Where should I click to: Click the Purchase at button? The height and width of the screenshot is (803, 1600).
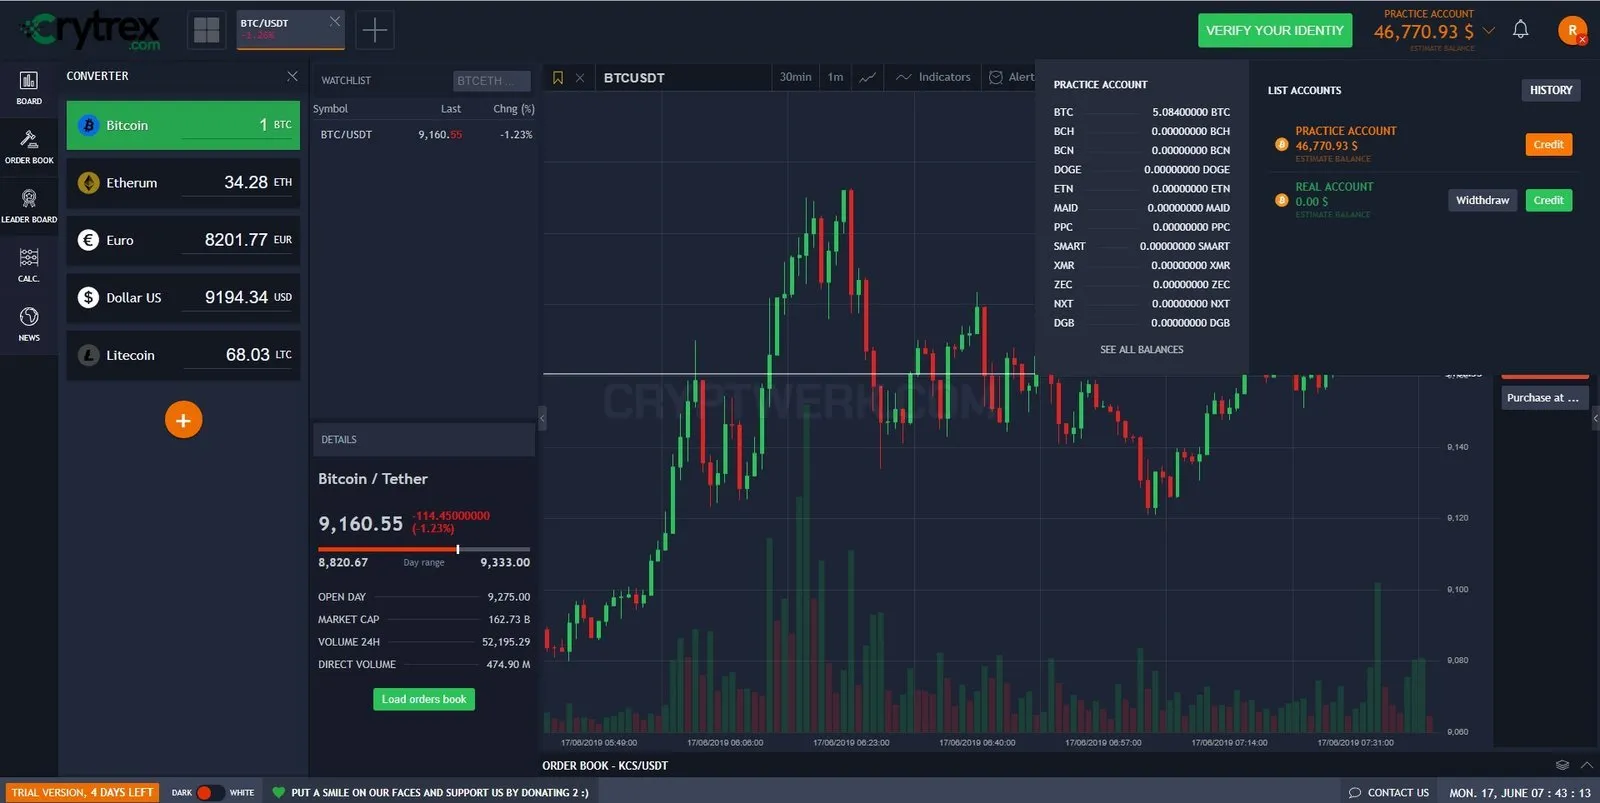(1545, 398)
